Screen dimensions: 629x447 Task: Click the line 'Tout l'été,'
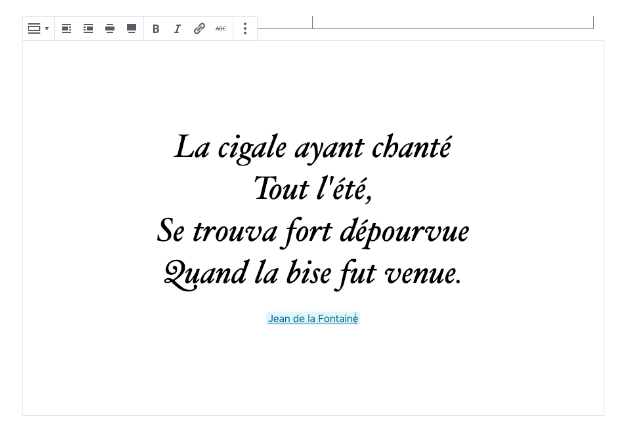(313, 189)
